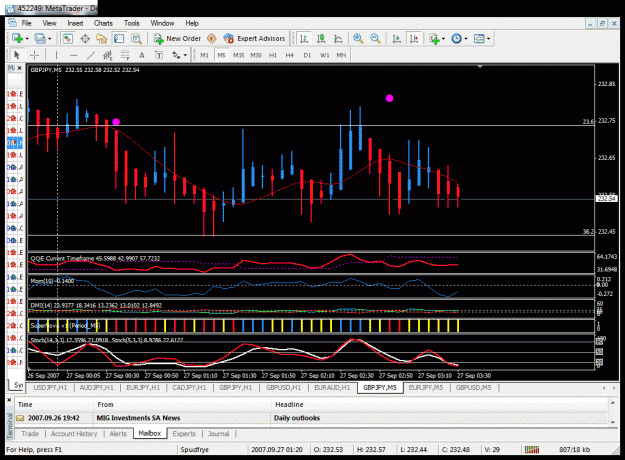Select the upper-right magenta dot on the chart
Viewport: 625px width, 460px height.
click(x=389, y=98)
